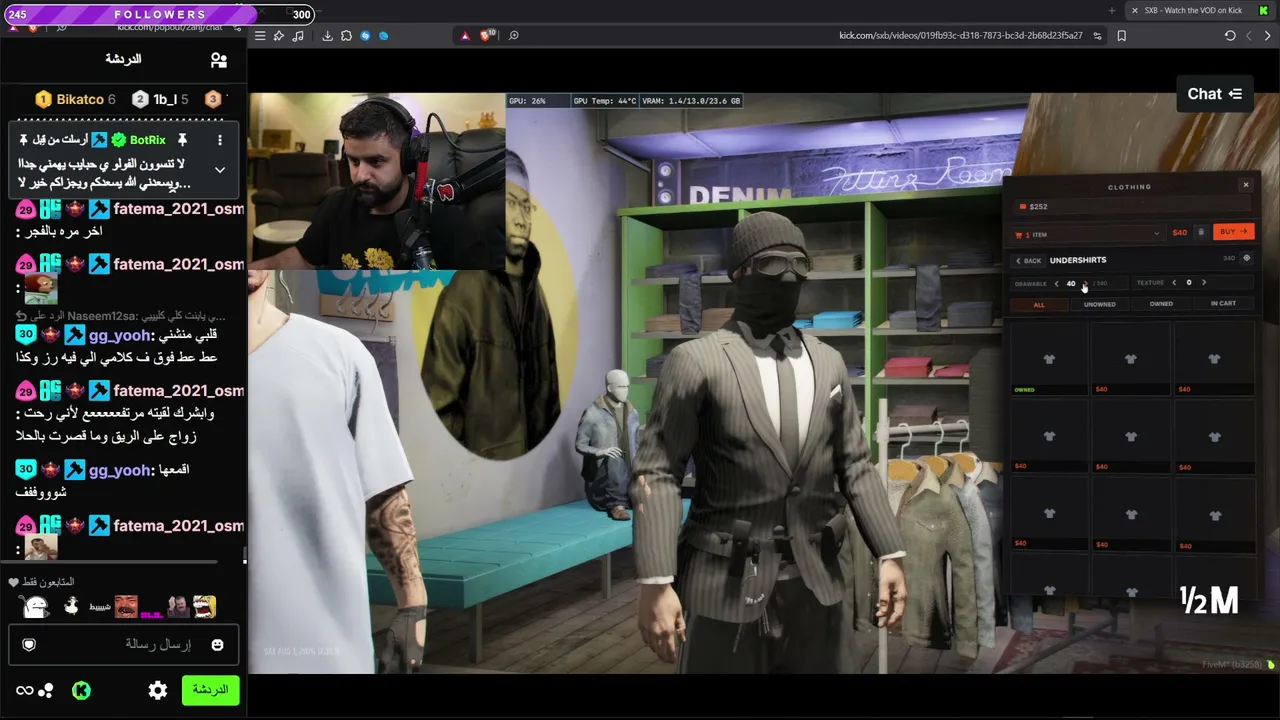Open the pinned message options menu

220,140
